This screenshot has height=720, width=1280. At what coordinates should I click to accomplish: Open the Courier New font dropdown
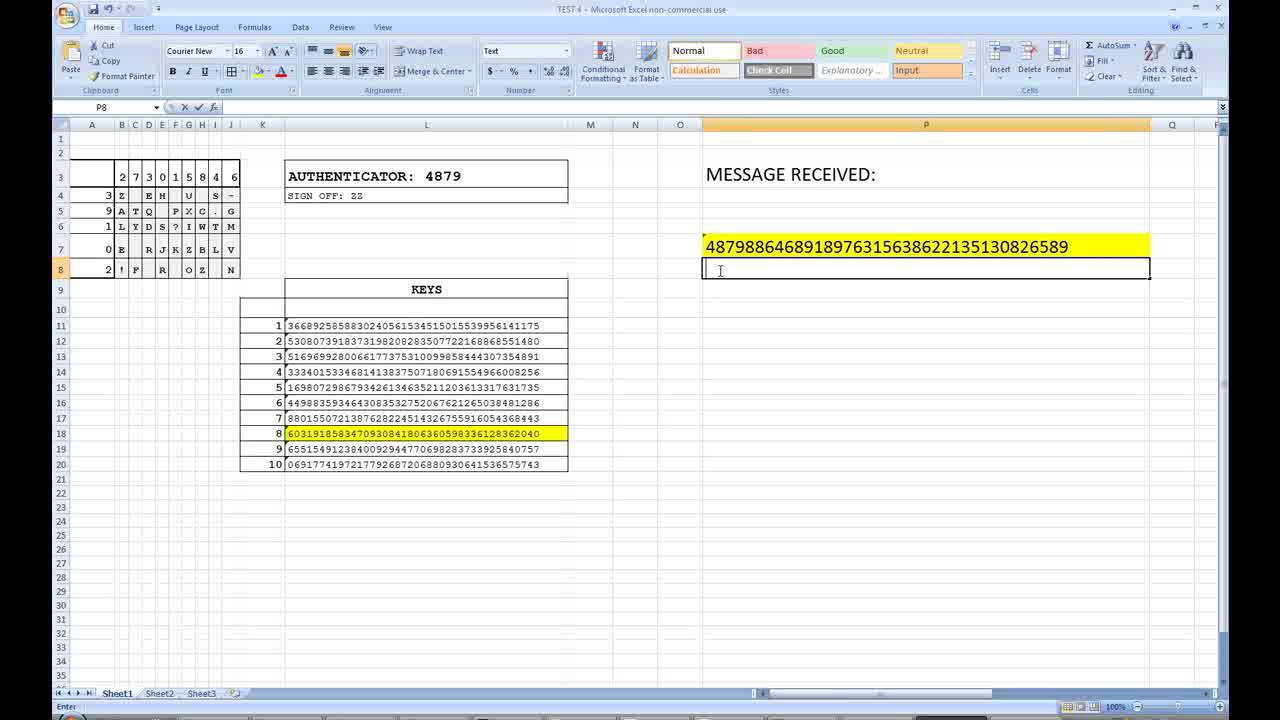point(226,51)
